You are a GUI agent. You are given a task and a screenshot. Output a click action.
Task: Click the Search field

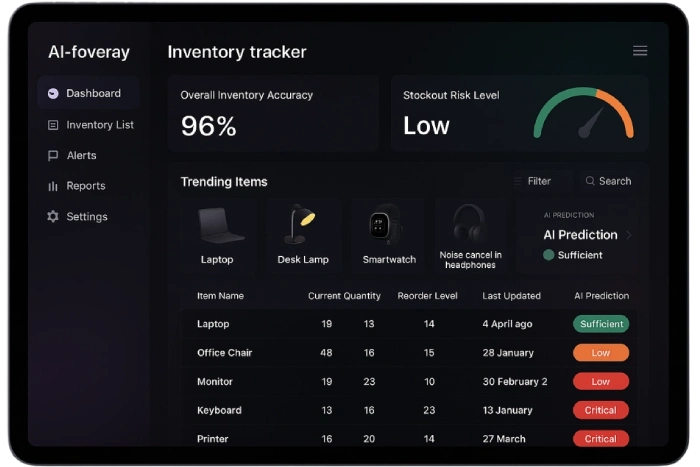pyautogui.click(x=608, y=181)
